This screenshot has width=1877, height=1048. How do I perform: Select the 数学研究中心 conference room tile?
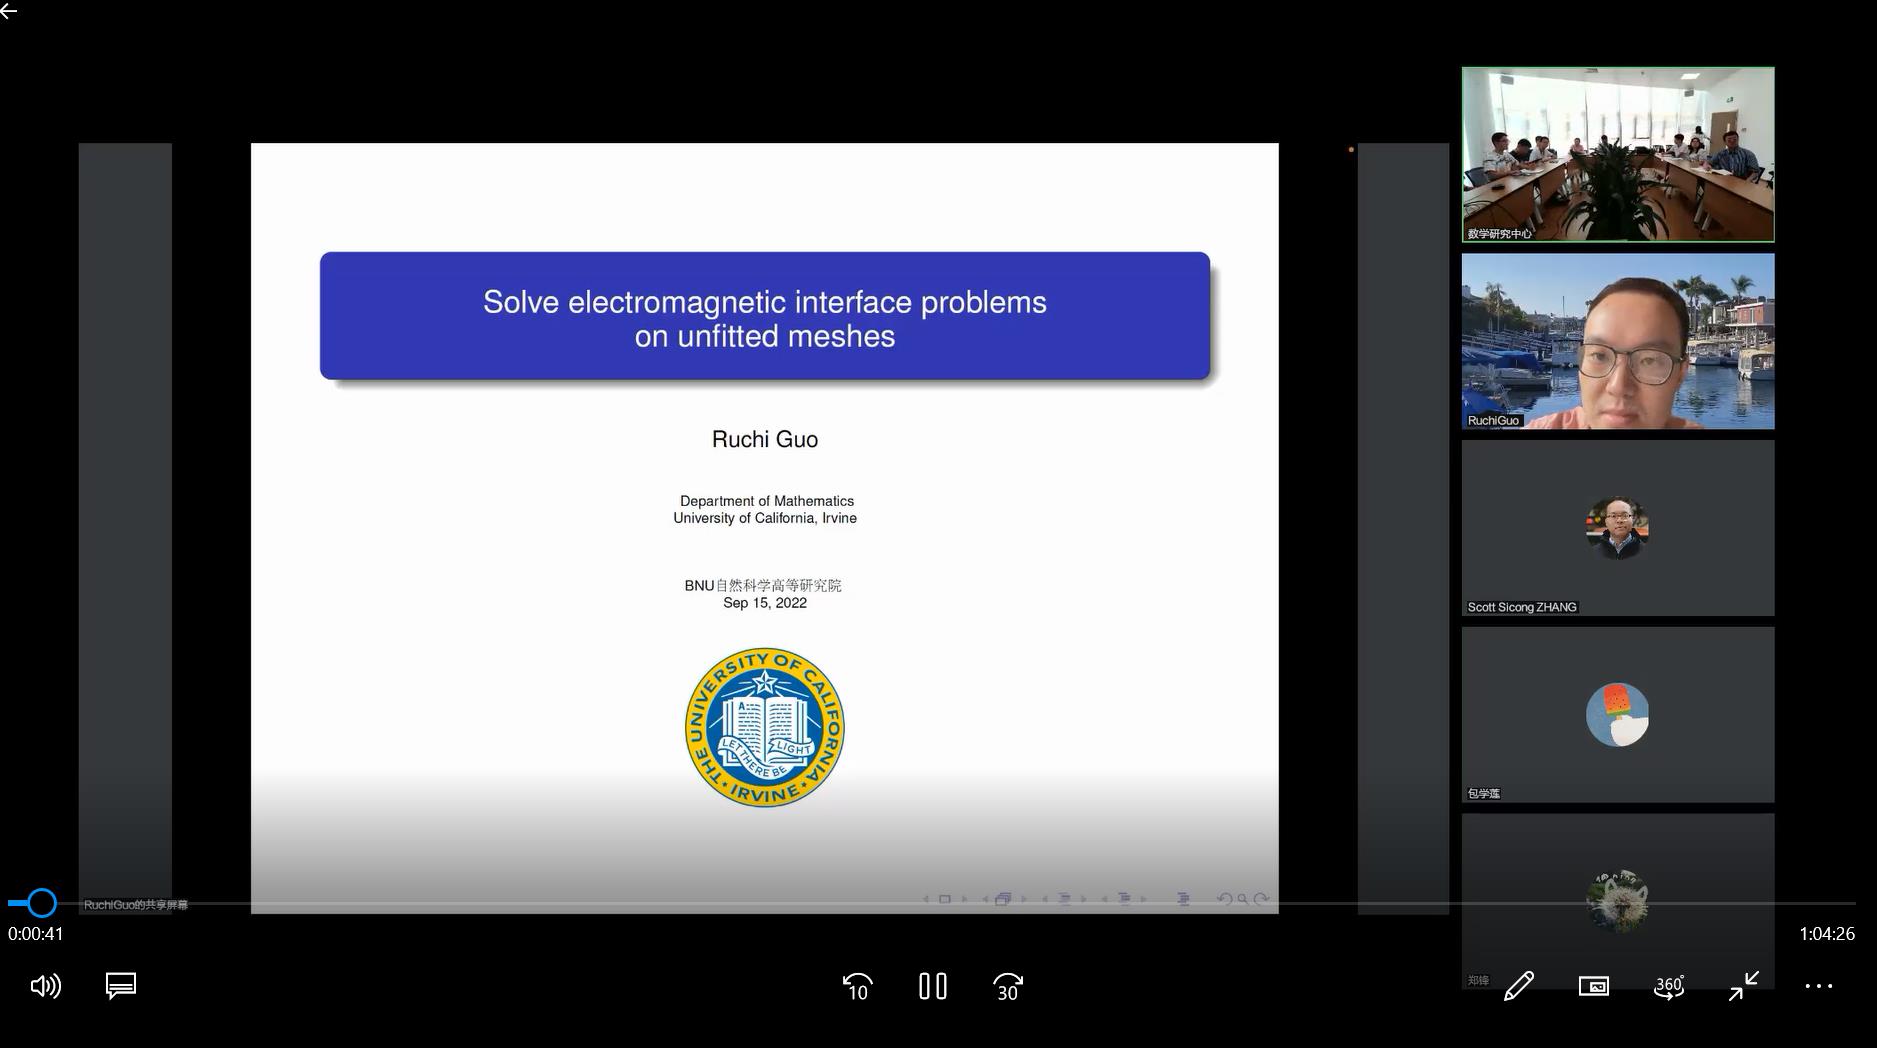tap(1617, 154)
